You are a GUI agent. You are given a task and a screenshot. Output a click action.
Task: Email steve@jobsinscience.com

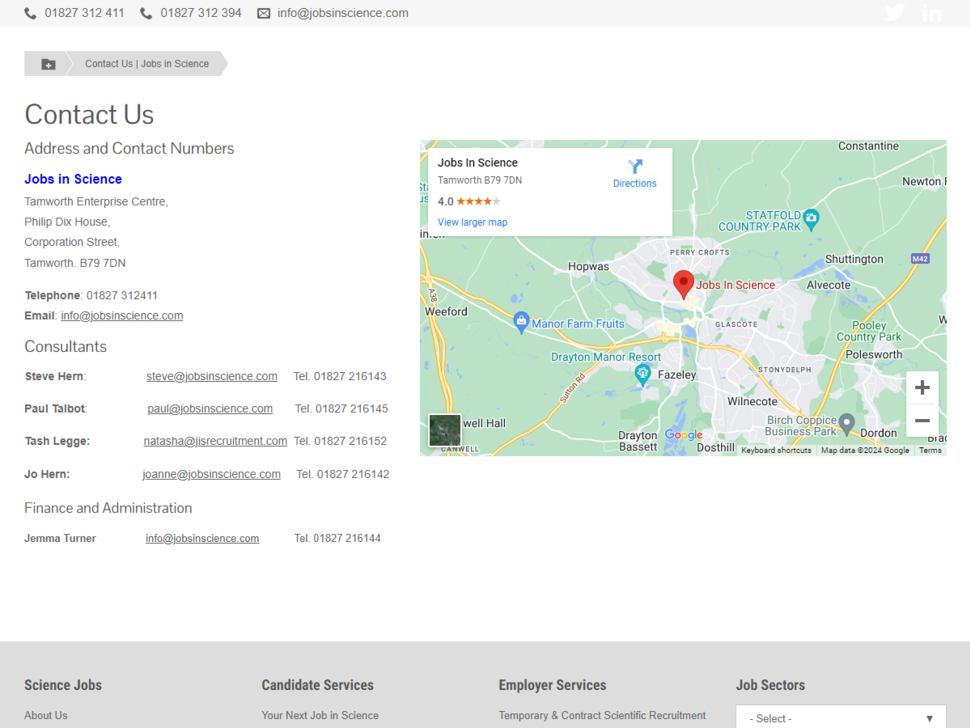pyautogui.click(x=212, y=376)
